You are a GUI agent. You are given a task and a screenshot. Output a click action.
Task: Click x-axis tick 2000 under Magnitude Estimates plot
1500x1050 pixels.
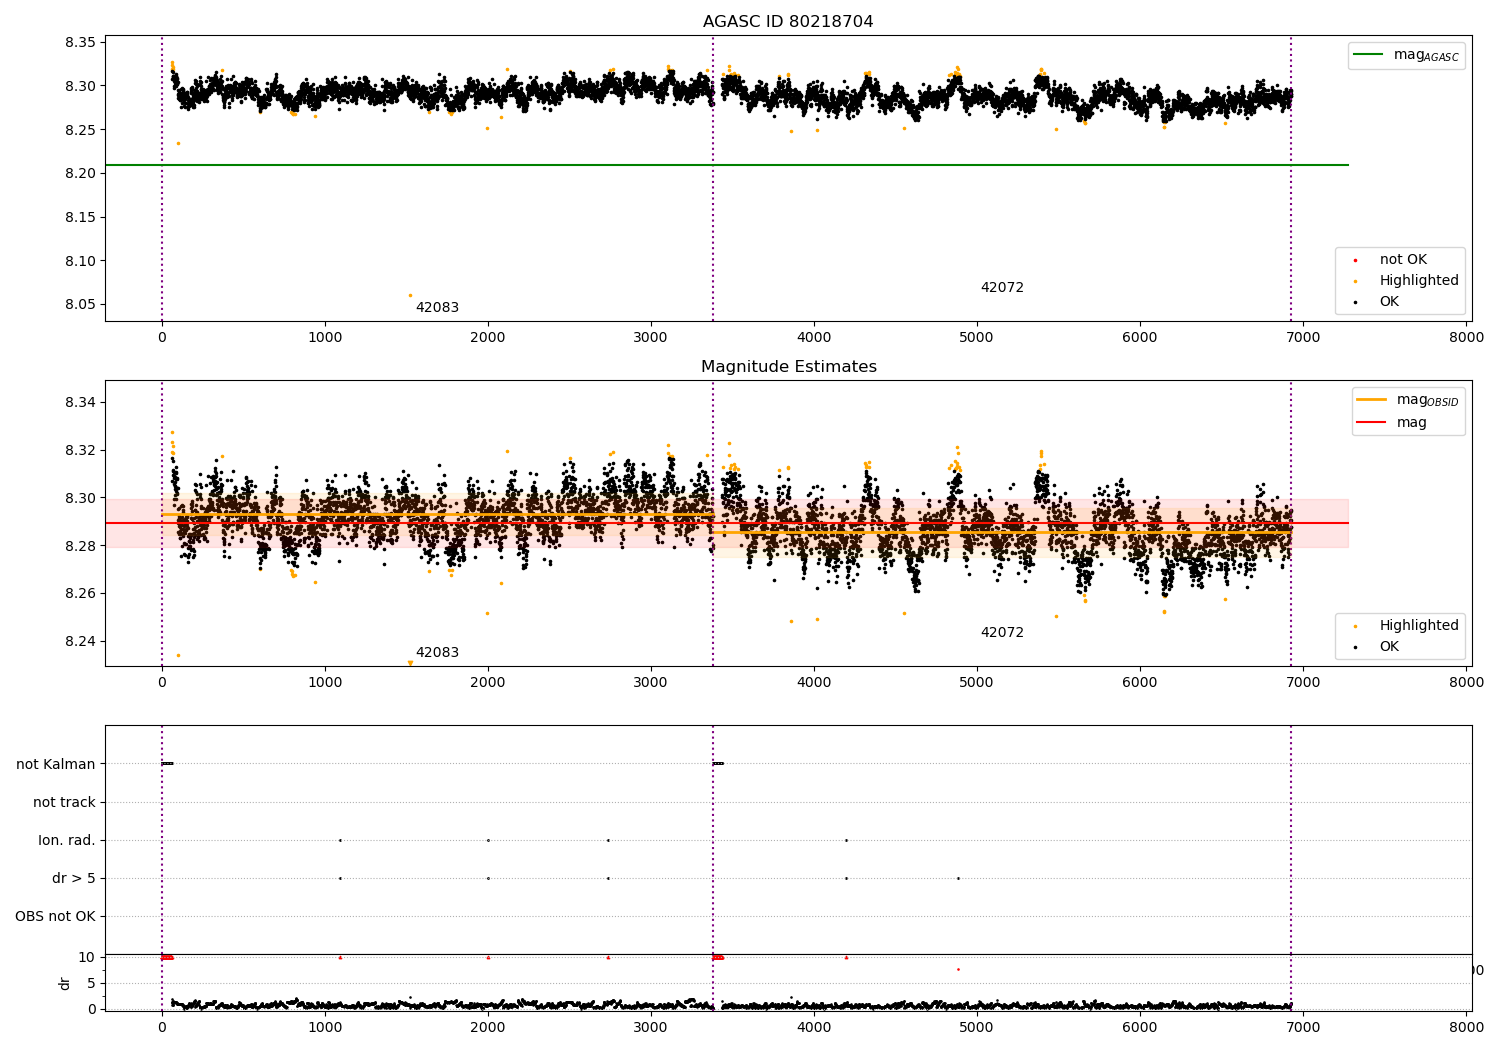coord(488,683)
